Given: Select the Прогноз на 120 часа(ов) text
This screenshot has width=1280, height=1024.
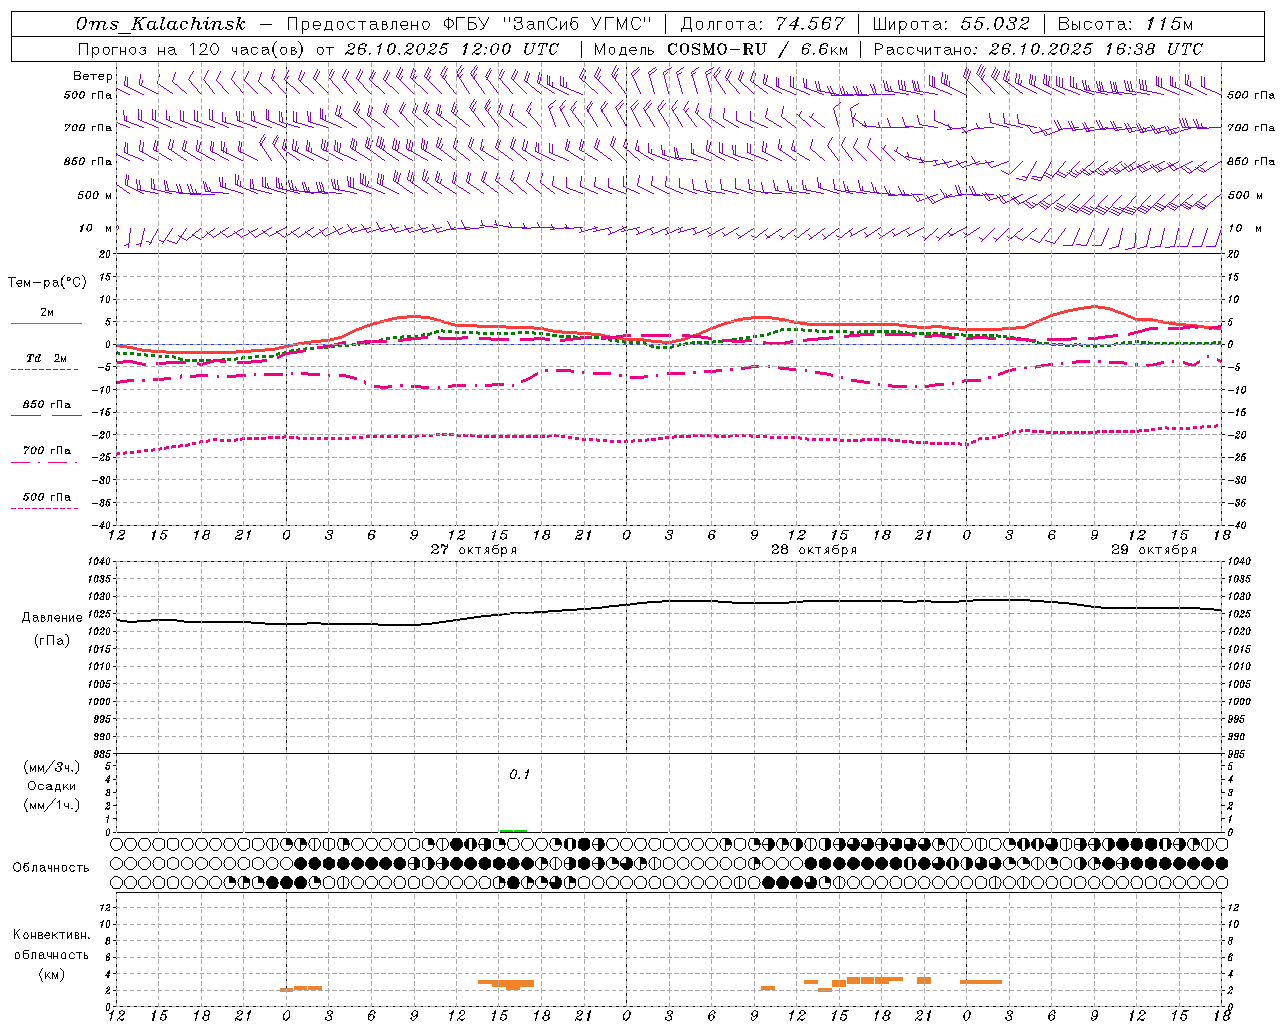Looking at the screenshot, I should (192, 49).
